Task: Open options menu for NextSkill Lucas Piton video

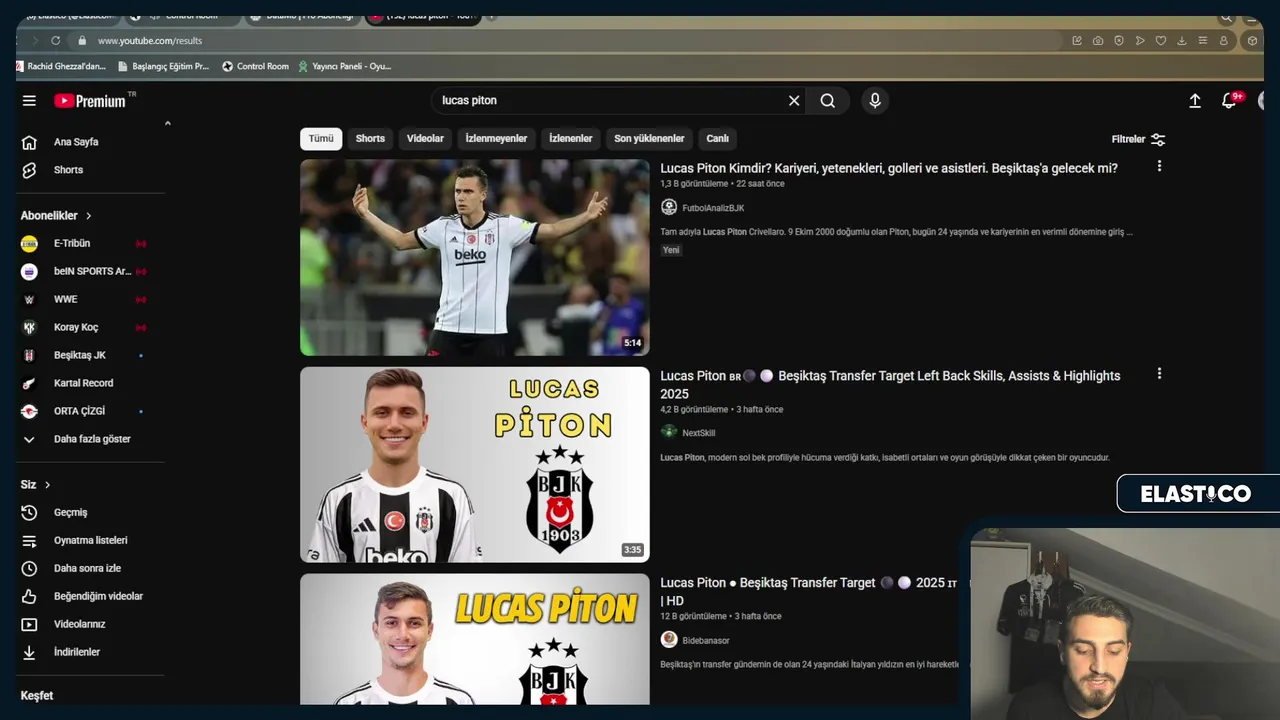Action: pos(1159,373)
